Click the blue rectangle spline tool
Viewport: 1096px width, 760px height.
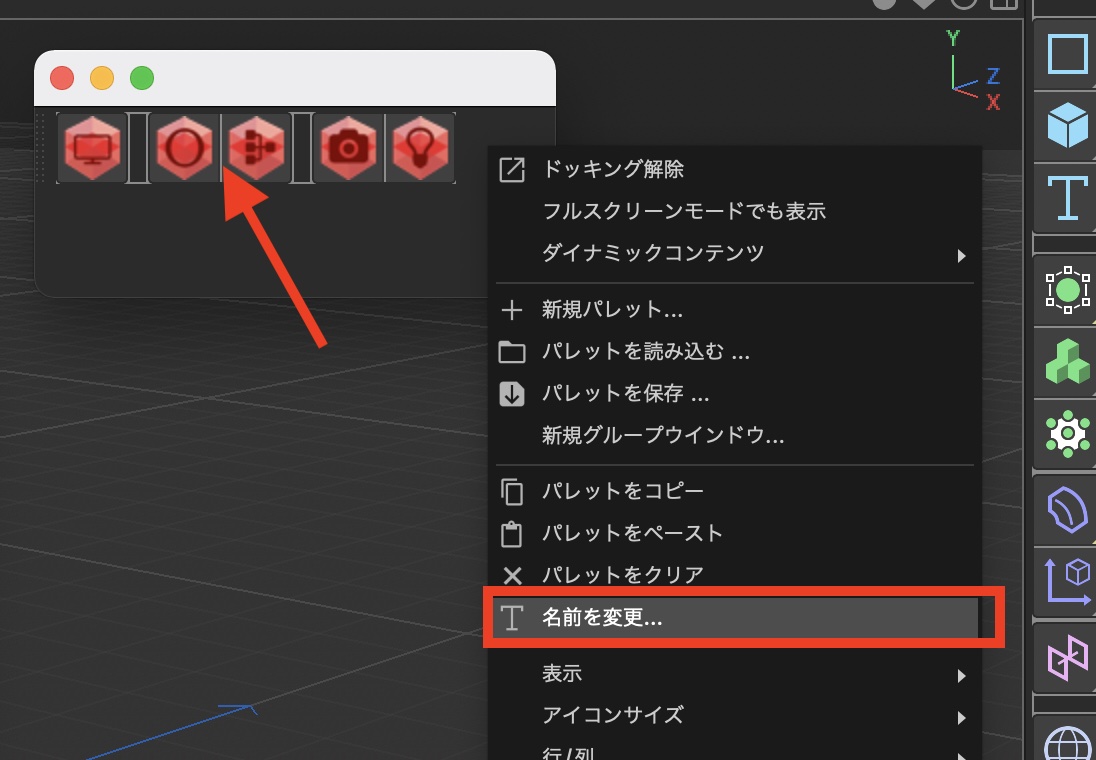point(1067,54)
